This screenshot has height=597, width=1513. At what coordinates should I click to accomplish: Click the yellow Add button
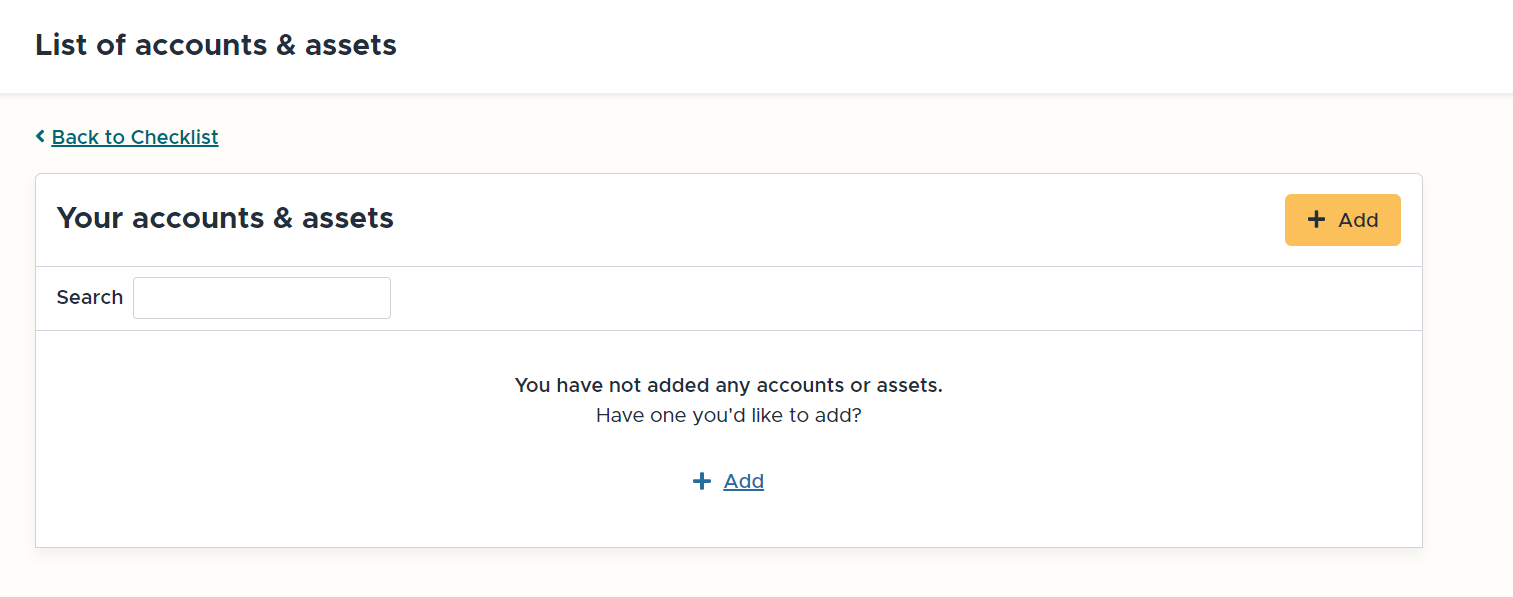pos(1342,220)
